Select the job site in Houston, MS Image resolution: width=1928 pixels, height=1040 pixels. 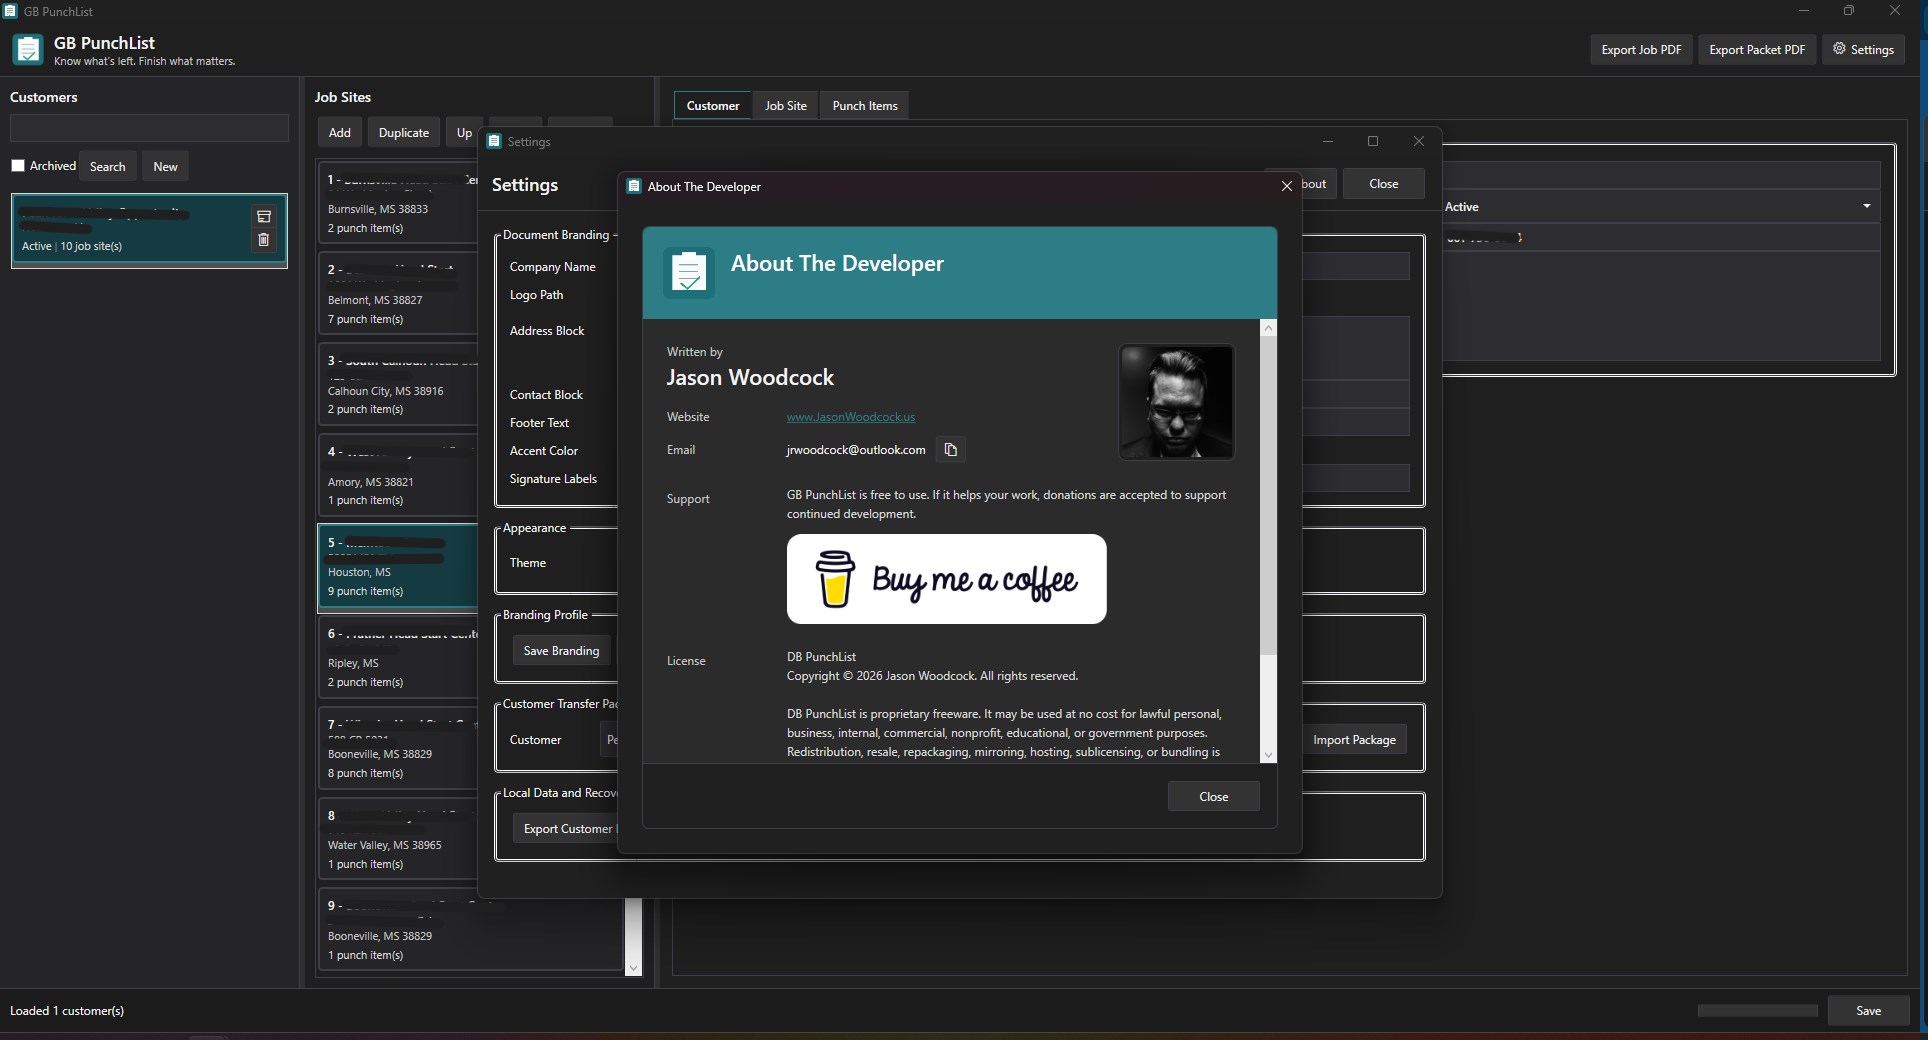point(398,567)
